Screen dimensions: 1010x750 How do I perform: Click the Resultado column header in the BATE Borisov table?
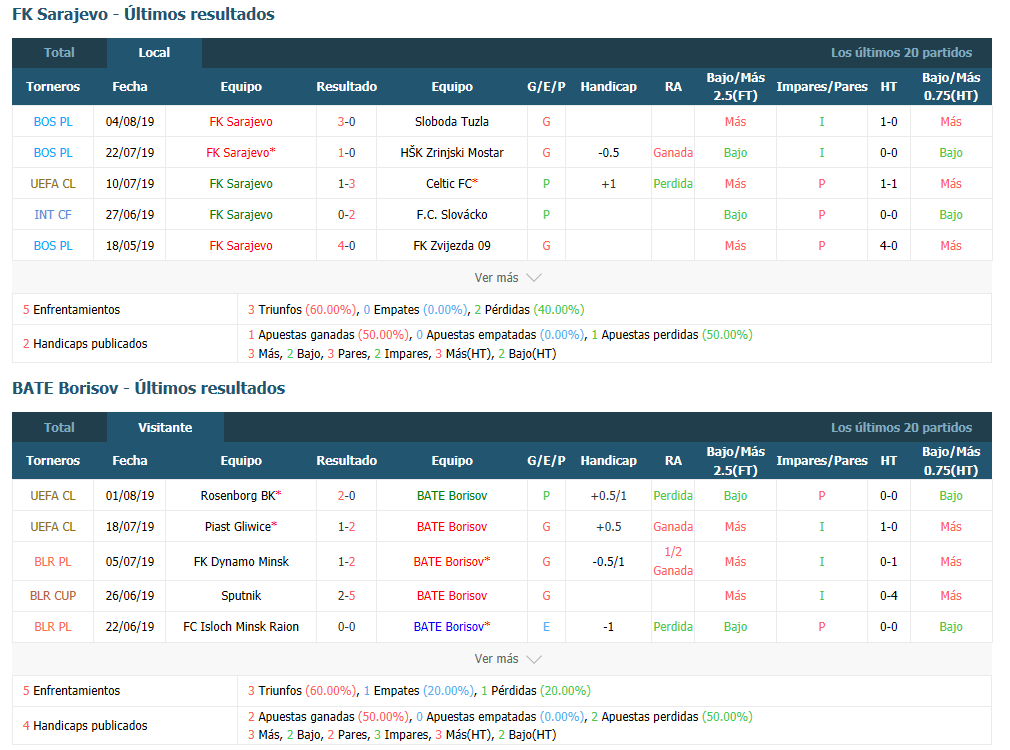(347, 461)
